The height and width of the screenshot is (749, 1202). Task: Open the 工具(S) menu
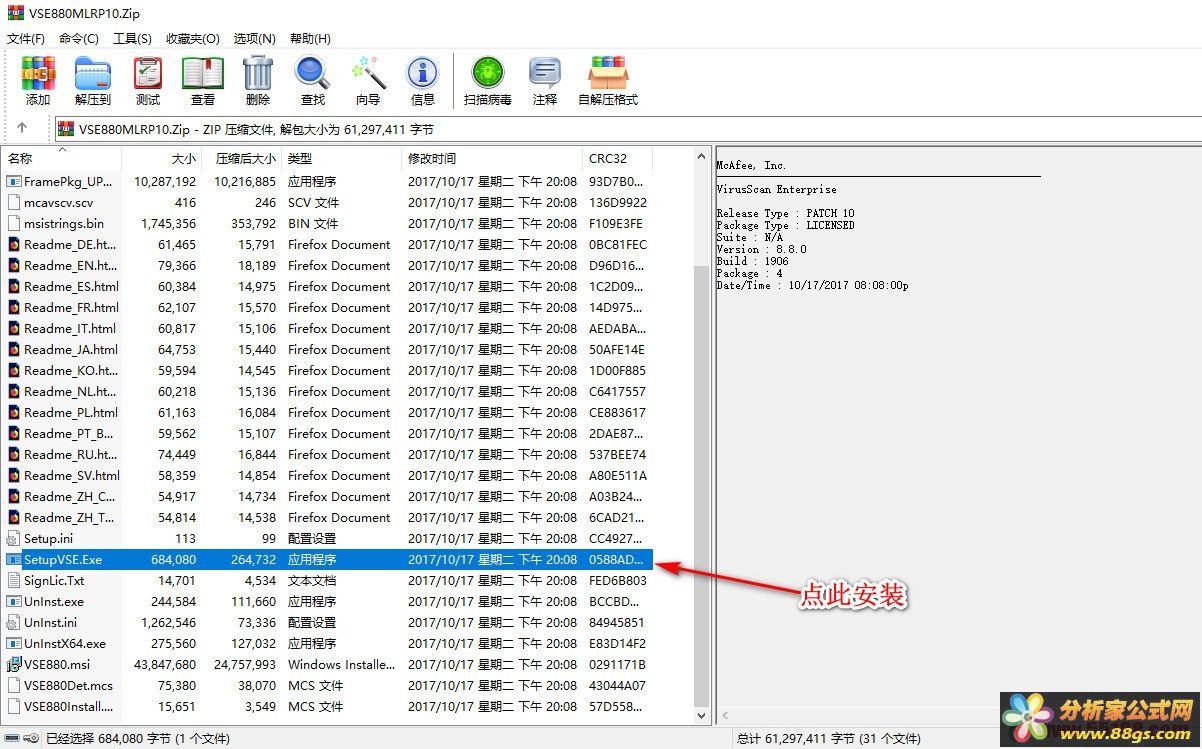pos(132,38)
